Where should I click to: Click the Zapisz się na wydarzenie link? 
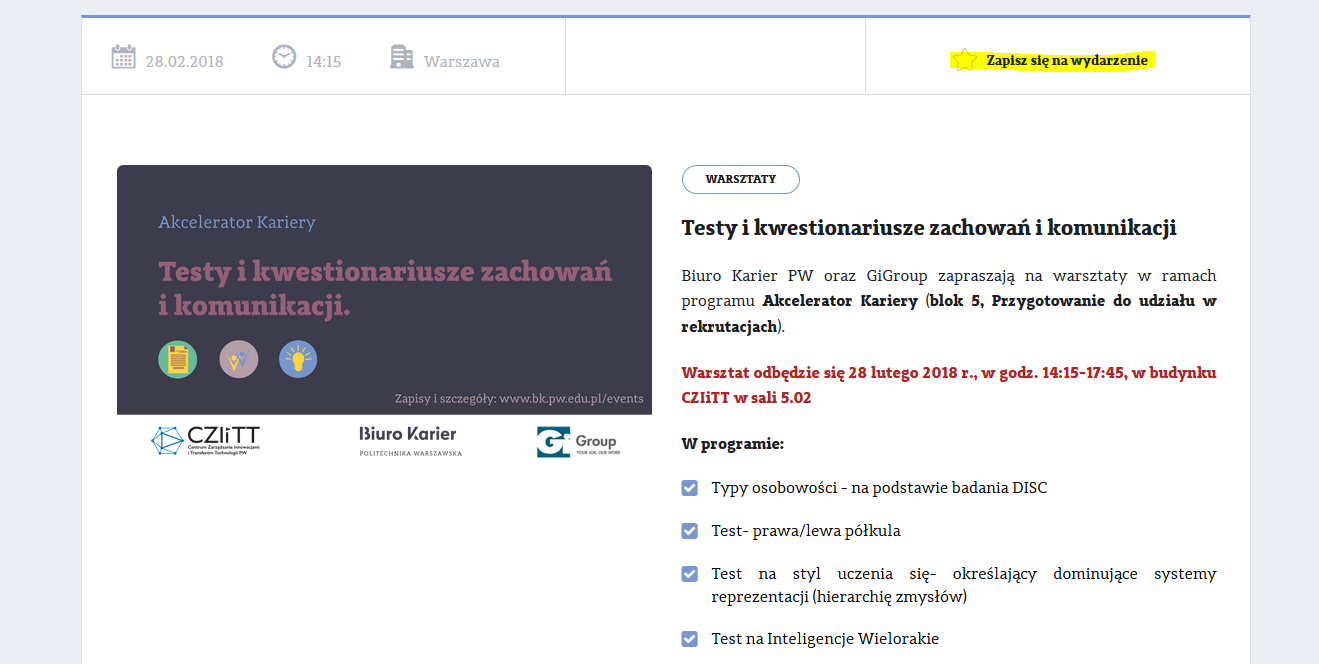[1067, 60]
